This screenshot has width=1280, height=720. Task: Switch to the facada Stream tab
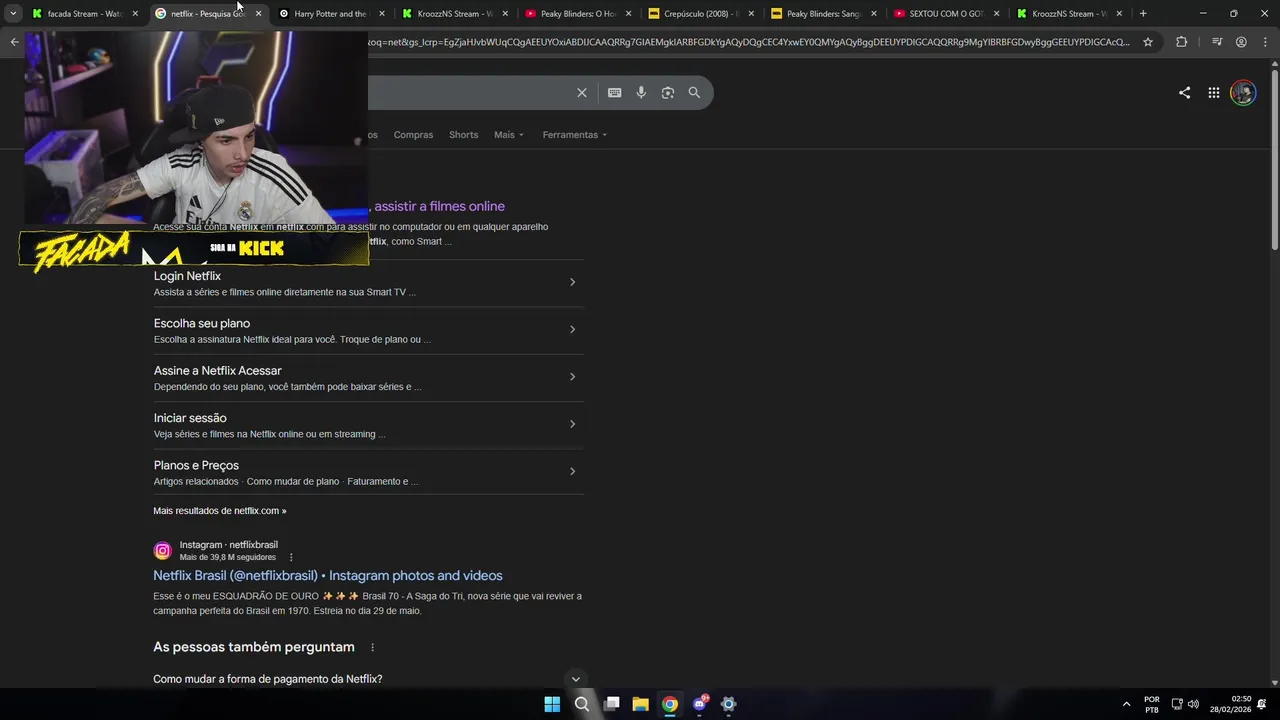(85, 14)
